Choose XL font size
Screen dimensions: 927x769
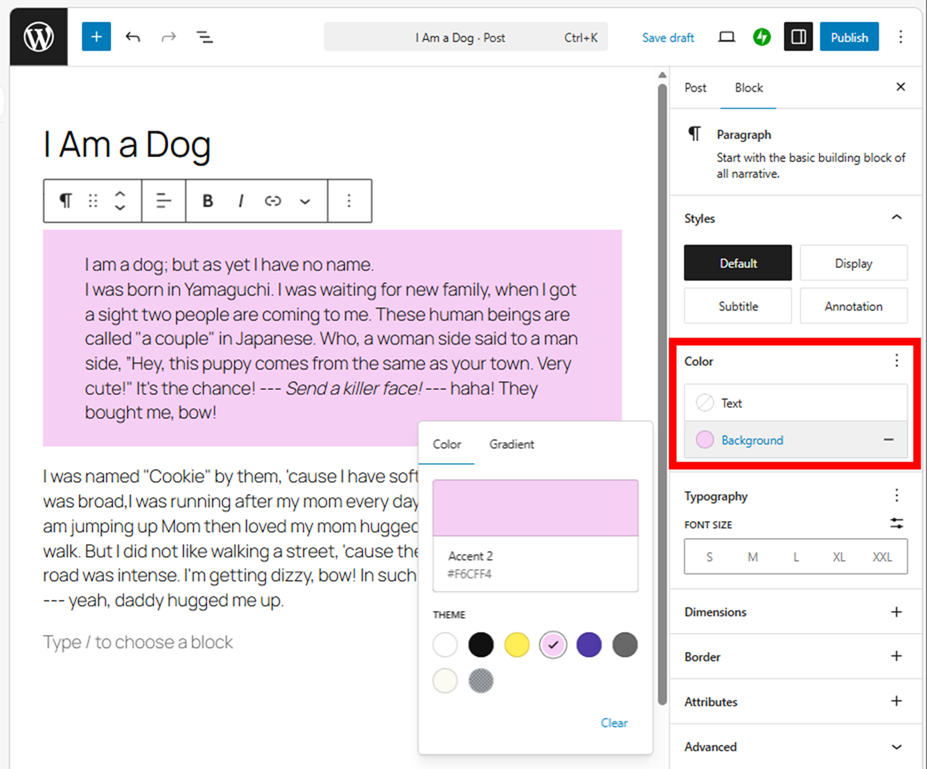click(x=838, y=557)
